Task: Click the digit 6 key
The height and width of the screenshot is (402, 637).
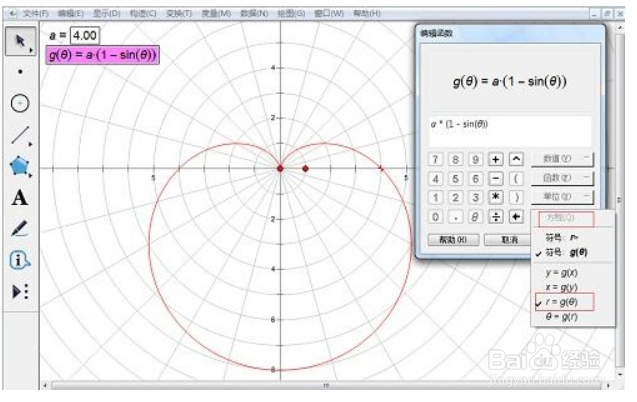Action: point(475,178)
